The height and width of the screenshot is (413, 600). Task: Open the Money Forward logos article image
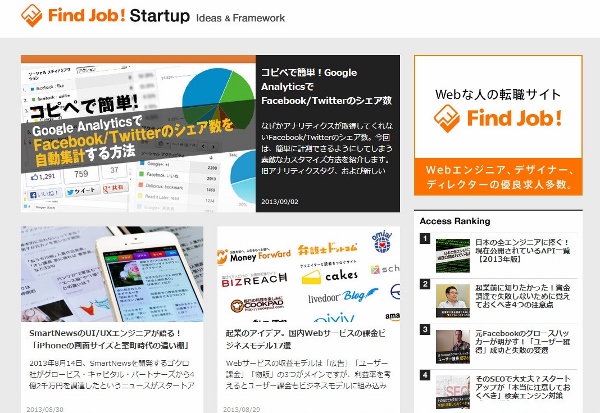[x=308, y=274]
